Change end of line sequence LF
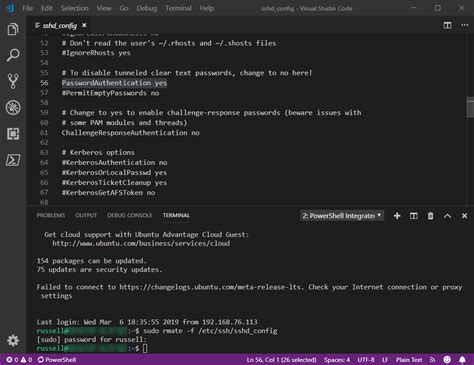Viewport: 474px width, 365px height. (385, 360)
